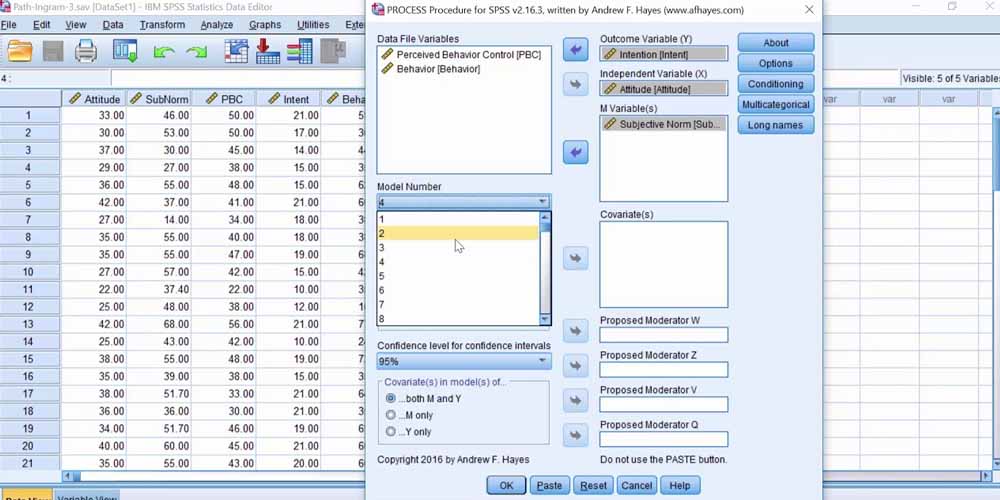Viewport: 1000px width, 500px height.
Task: Click the Attitude column header in Data Editor
Action: (x=94, y=99)
